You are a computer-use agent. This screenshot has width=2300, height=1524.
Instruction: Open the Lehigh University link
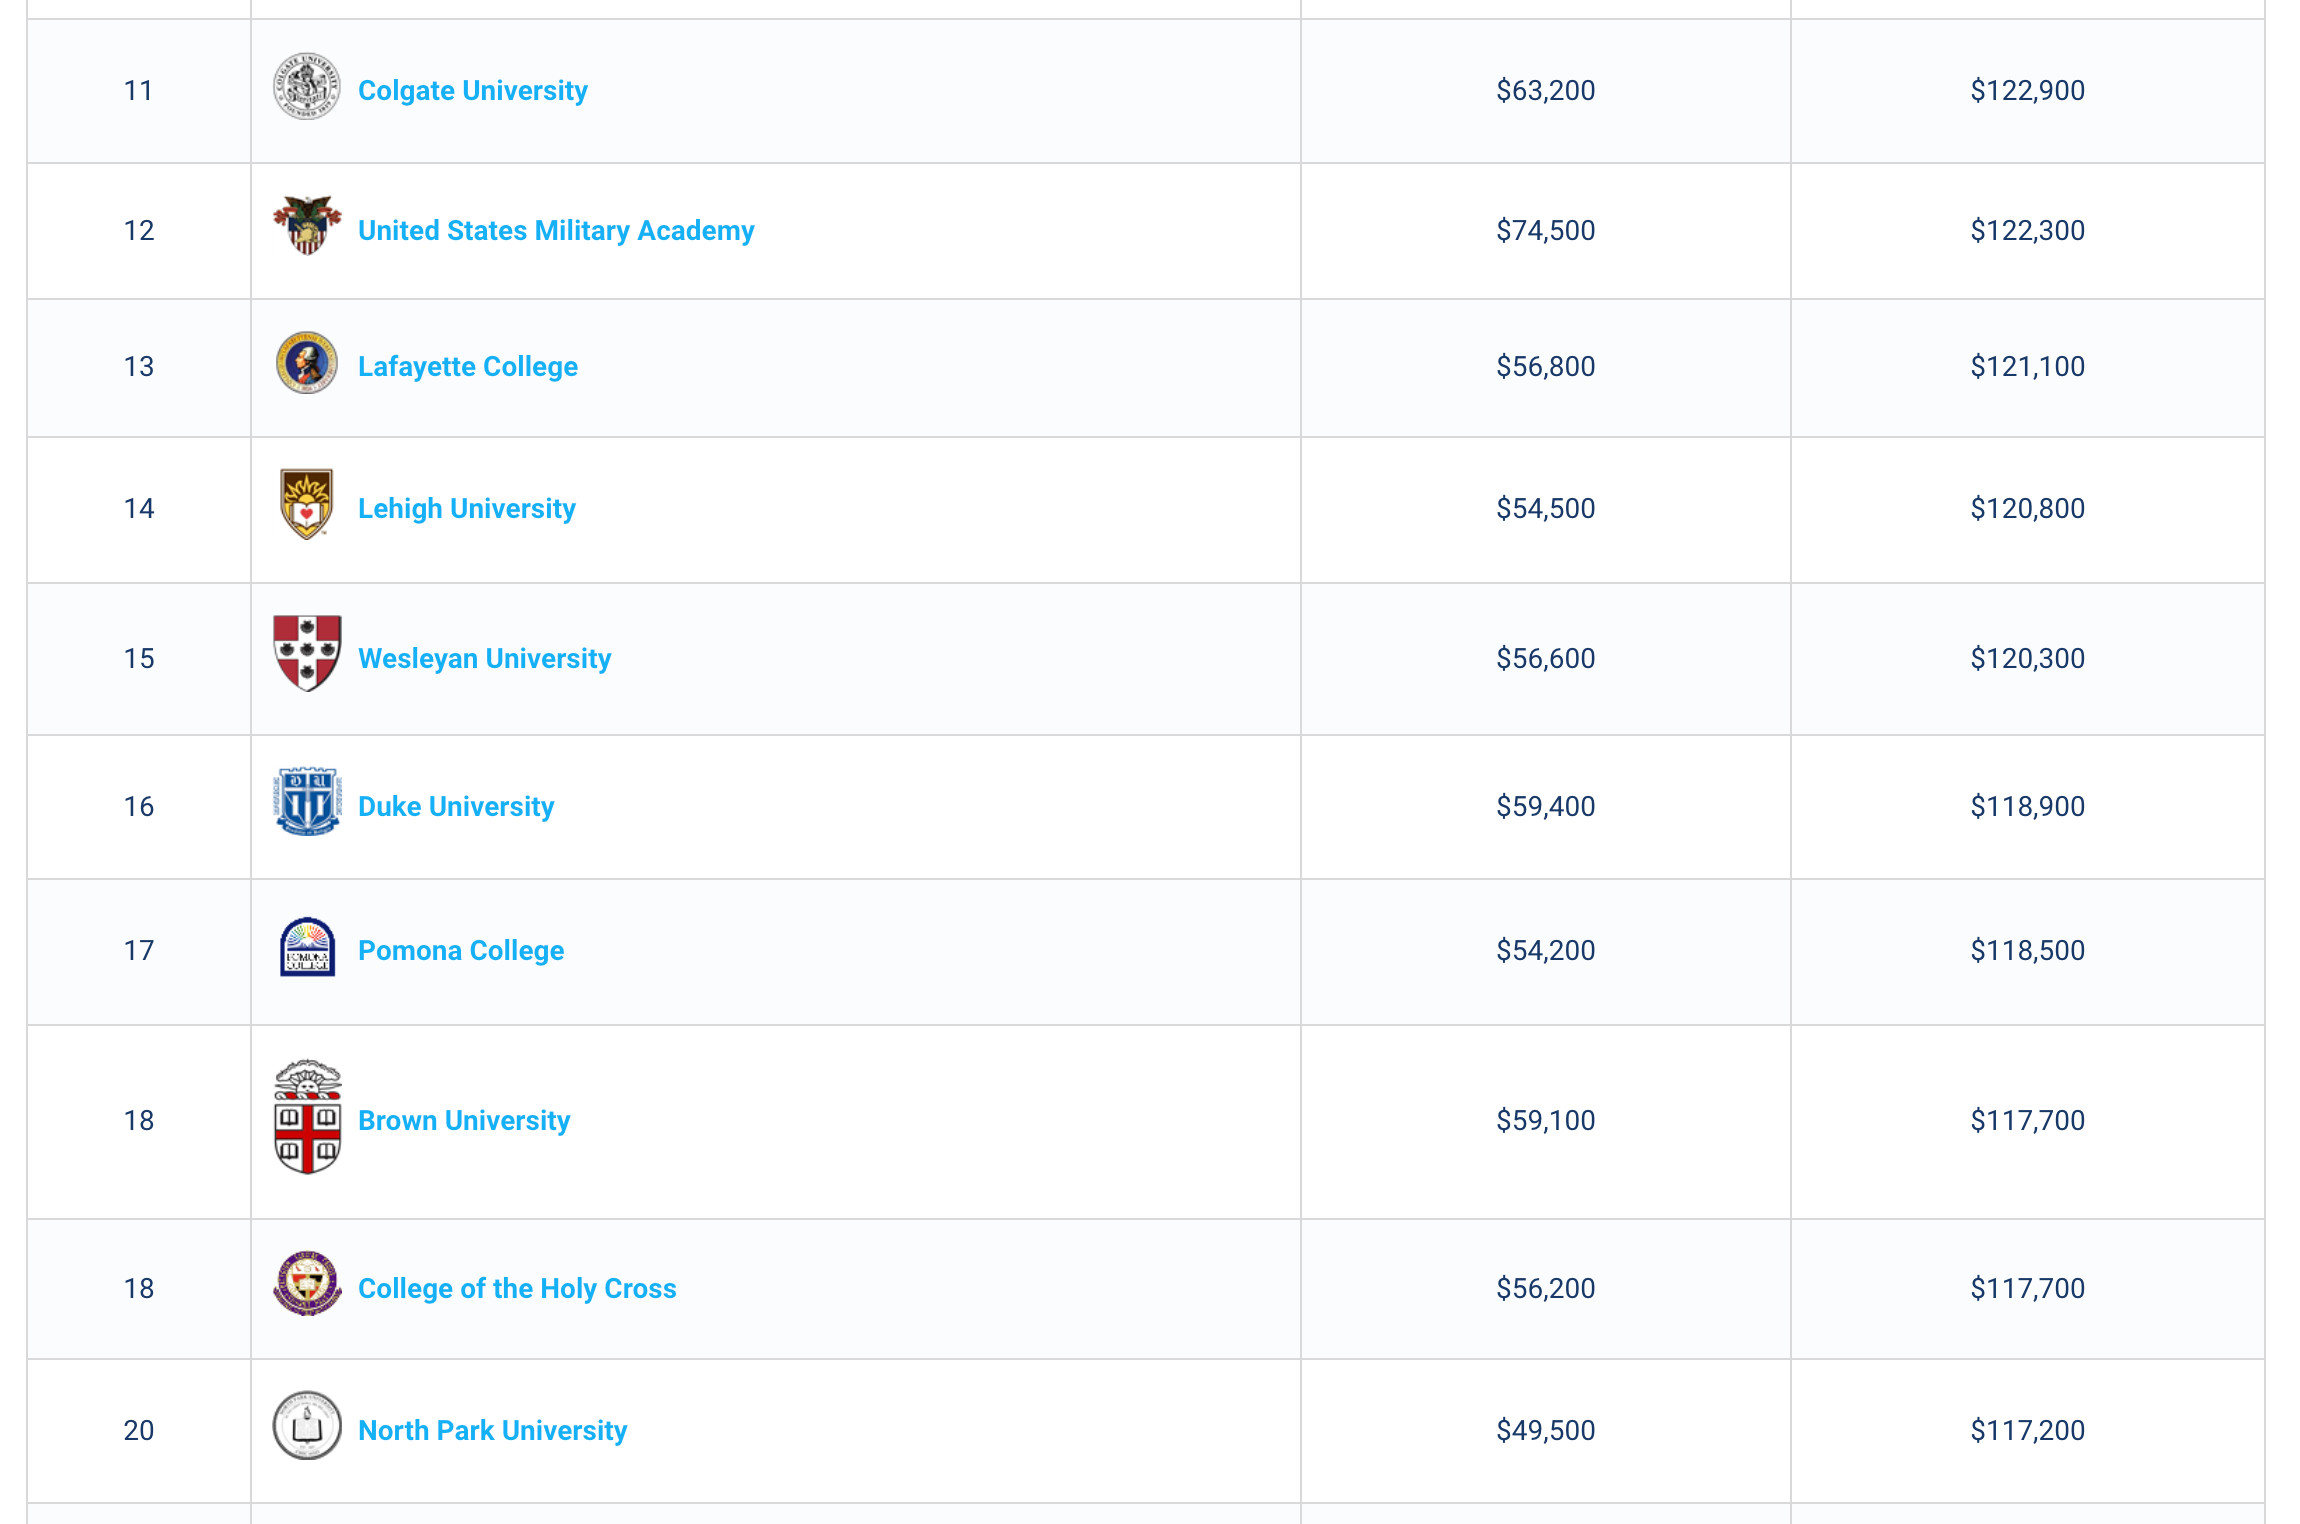(467, 509)
